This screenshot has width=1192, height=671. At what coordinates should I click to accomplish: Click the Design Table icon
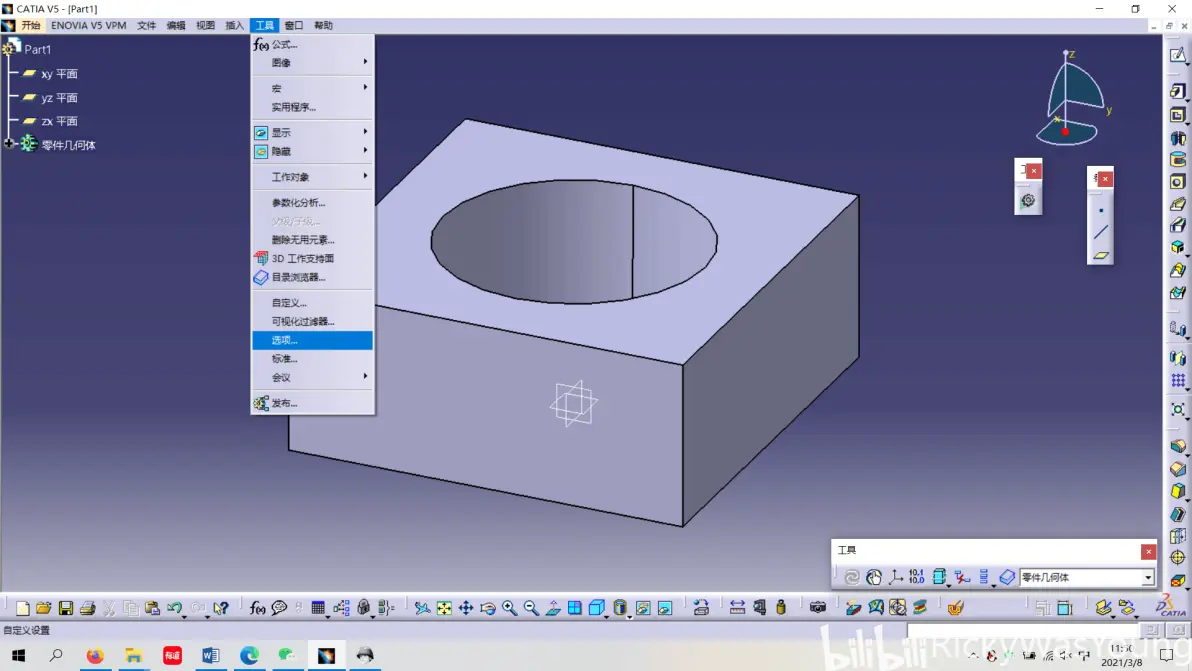coord(318,607)
